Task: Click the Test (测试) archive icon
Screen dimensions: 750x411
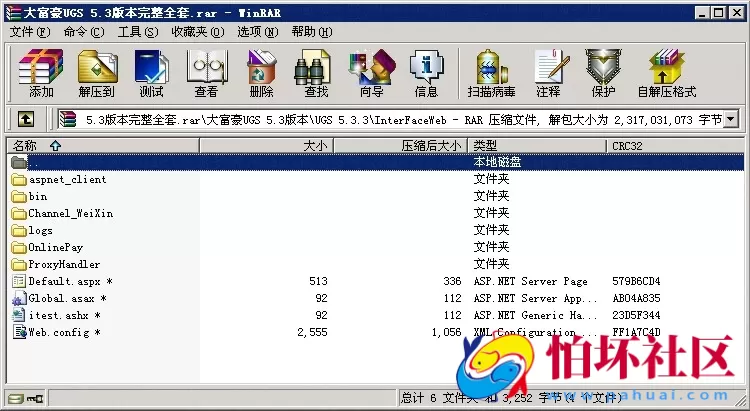Action: (152, 73)
